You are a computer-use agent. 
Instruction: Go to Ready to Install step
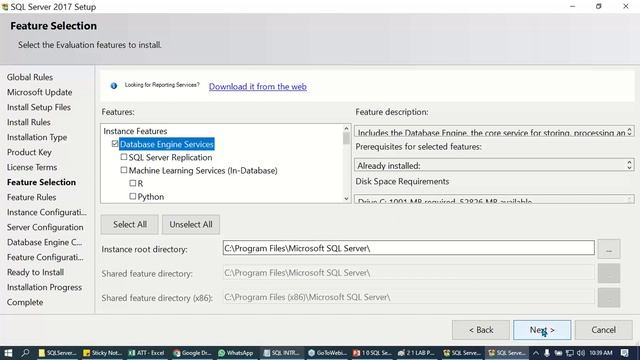tap(36, 272)
